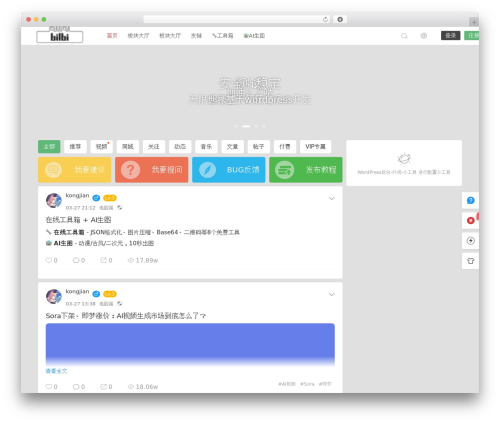Click the green 注册 register button
500x423 pixels.
(x=472, y=36)
